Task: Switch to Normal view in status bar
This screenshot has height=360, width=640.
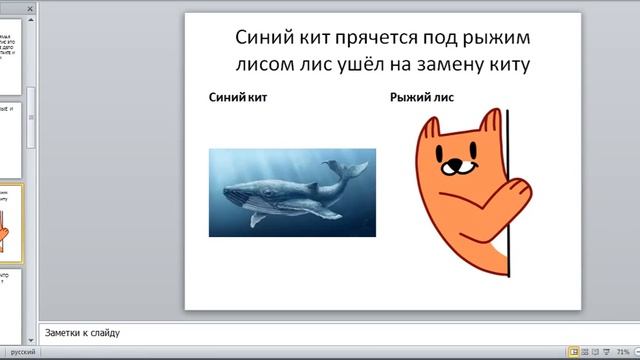Action: pyautogui.click(x=574, y=352)
